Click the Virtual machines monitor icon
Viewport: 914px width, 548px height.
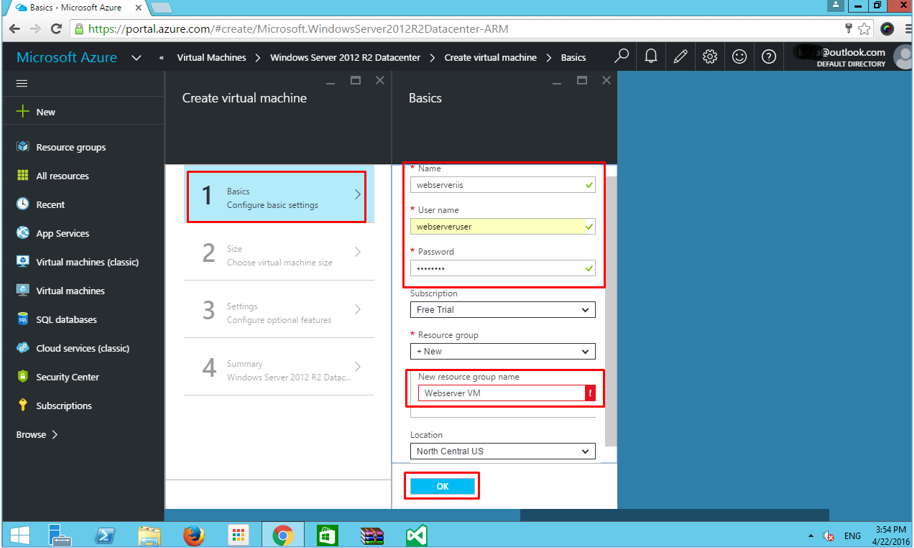coord(23,290)
